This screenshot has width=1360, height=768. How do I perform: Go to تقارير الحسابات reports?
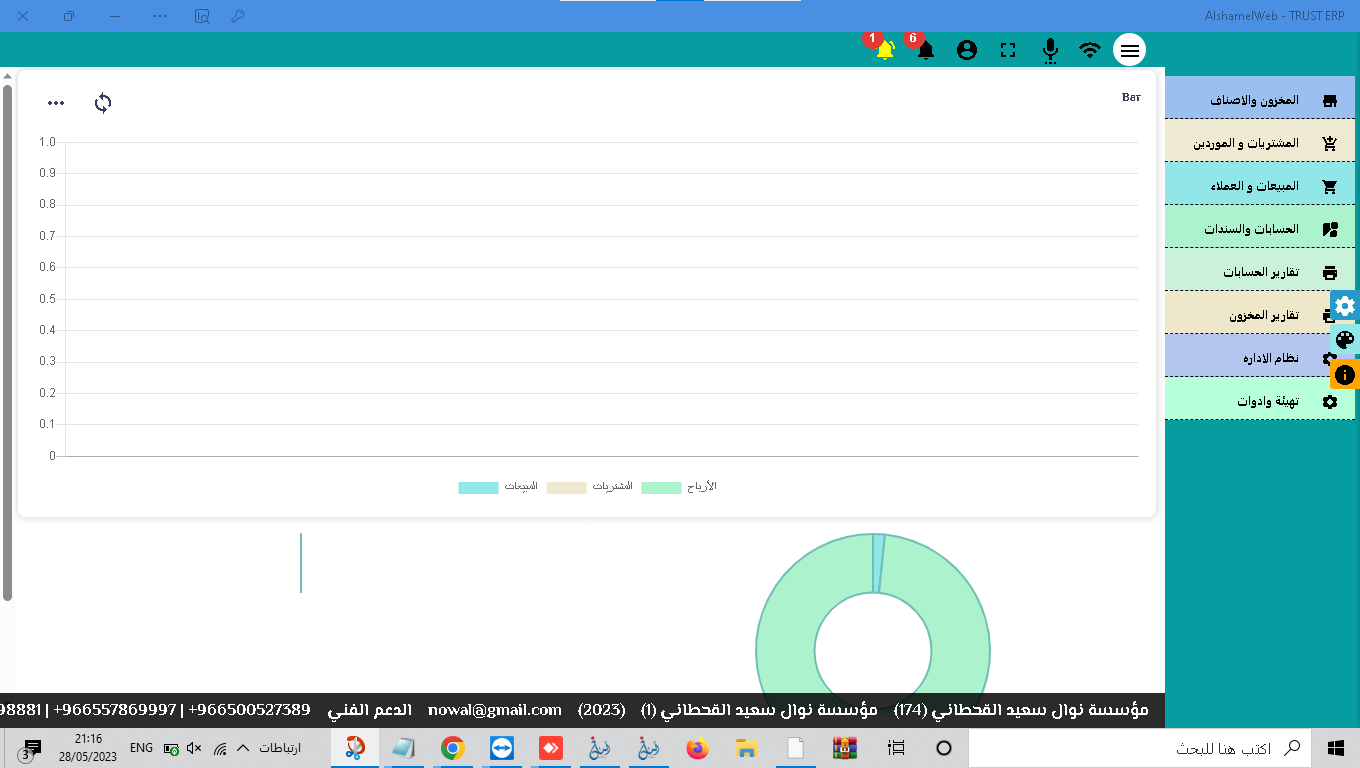[1259, 272]
